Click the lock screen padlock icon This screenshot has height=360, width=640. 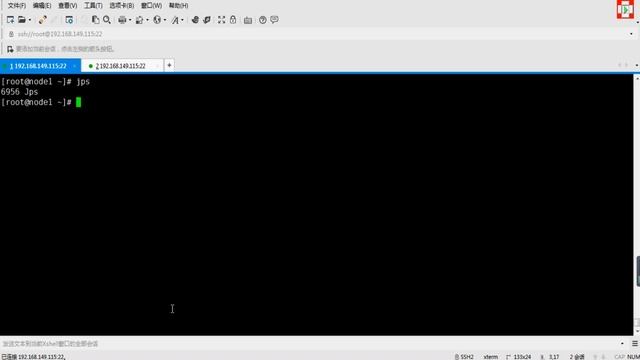coord(233,20)
